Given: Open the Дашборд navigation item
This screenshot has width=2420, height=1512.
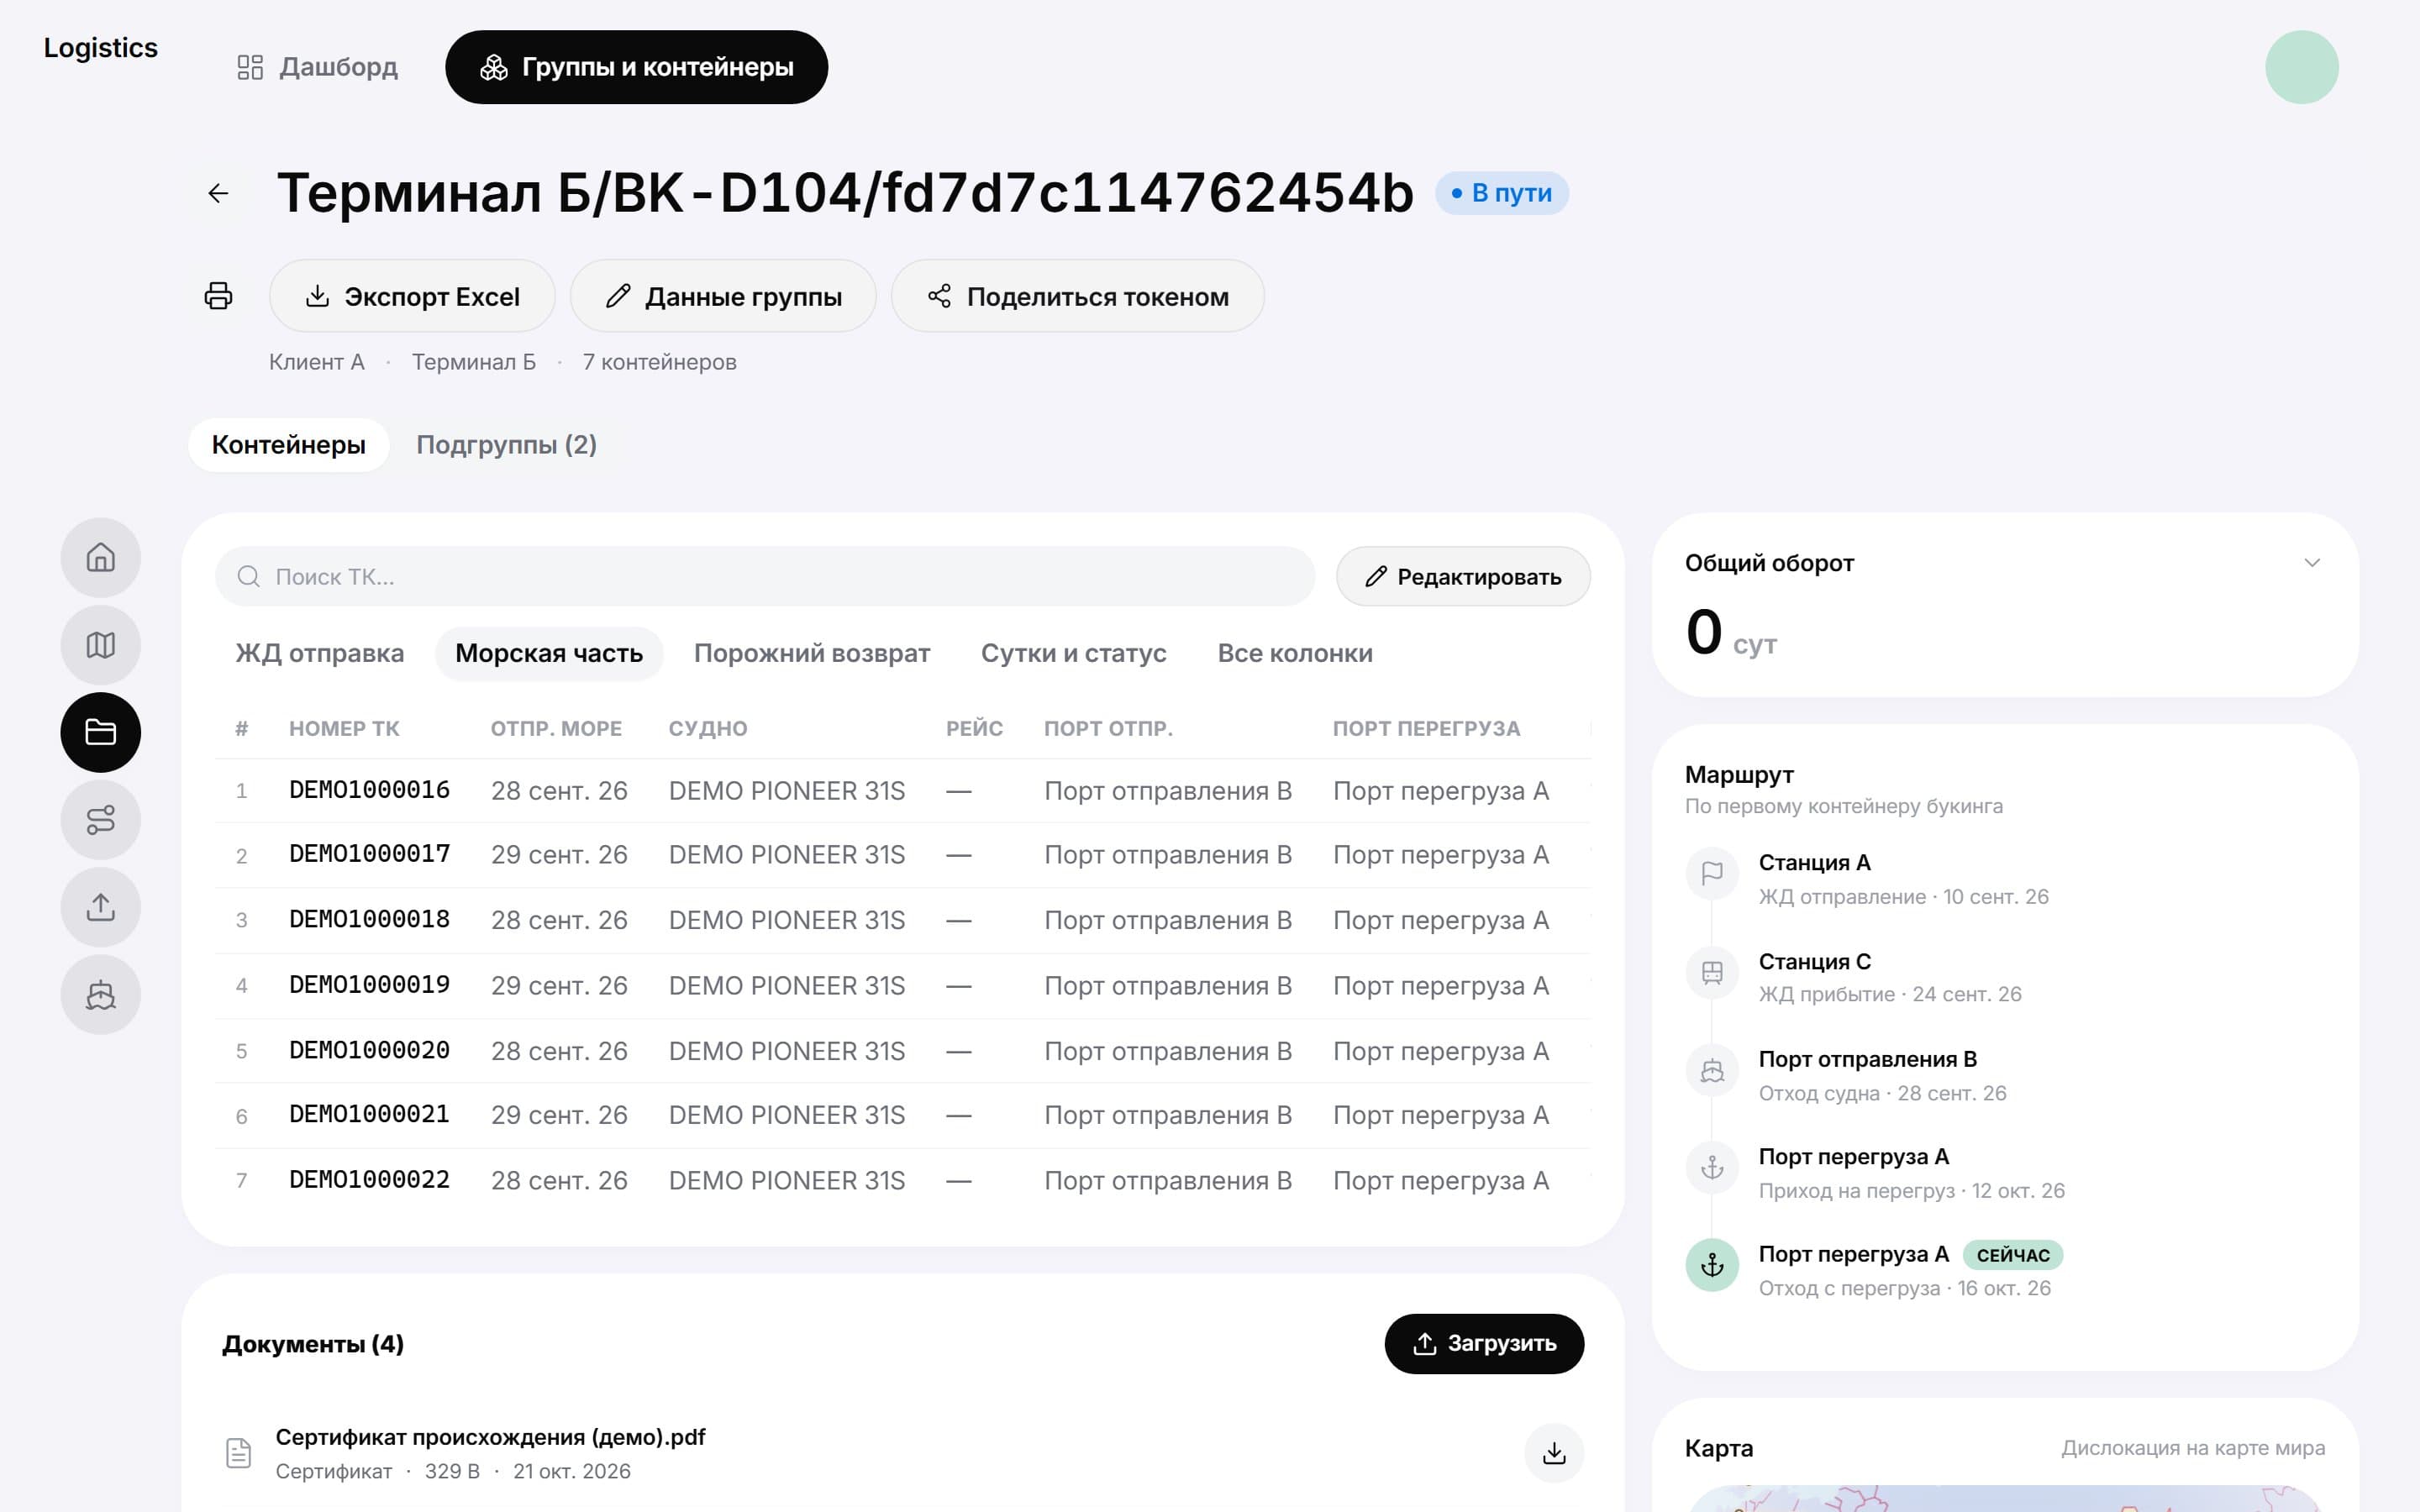Looking at the screenshot, I should pos(317,67).
